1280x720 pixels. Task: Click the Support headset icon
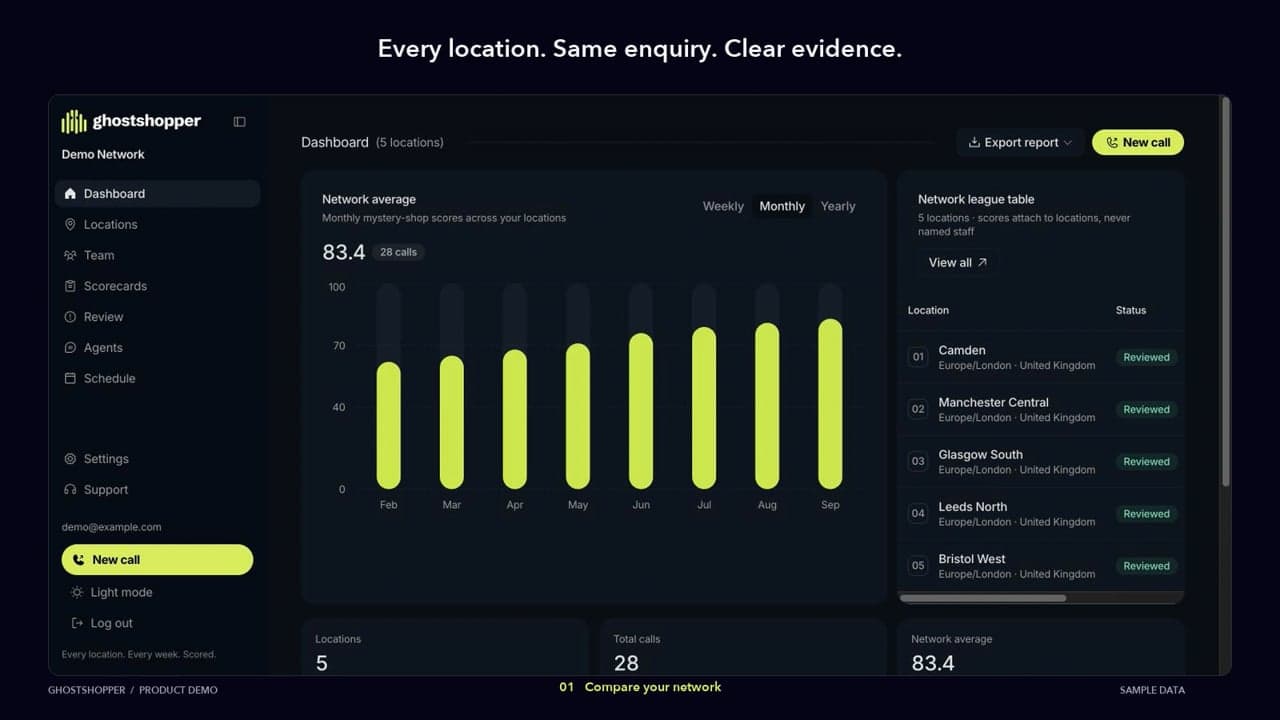pos(70,490)
